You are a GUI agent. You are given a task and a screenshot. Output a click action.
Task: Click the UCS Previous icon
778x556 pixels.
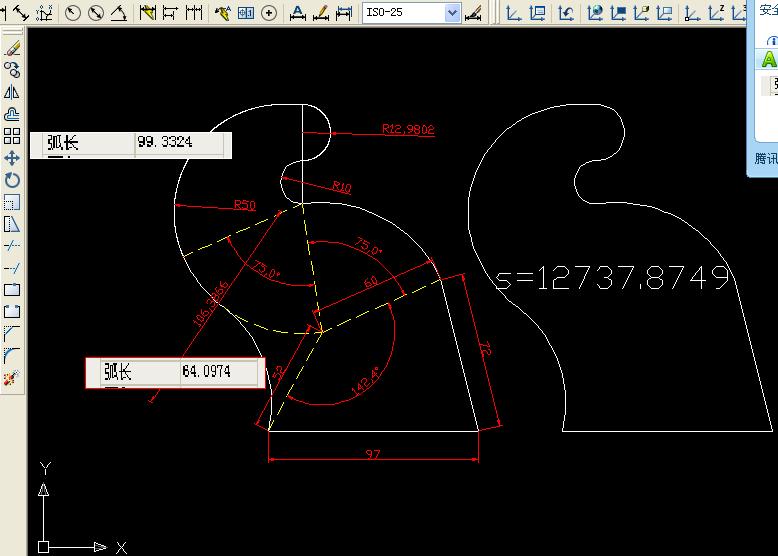(x=566, y=12)
